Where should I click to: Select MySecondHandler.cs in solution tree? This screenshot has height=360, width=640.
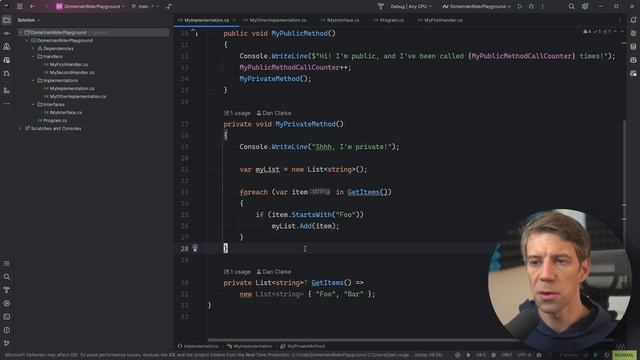72,73
